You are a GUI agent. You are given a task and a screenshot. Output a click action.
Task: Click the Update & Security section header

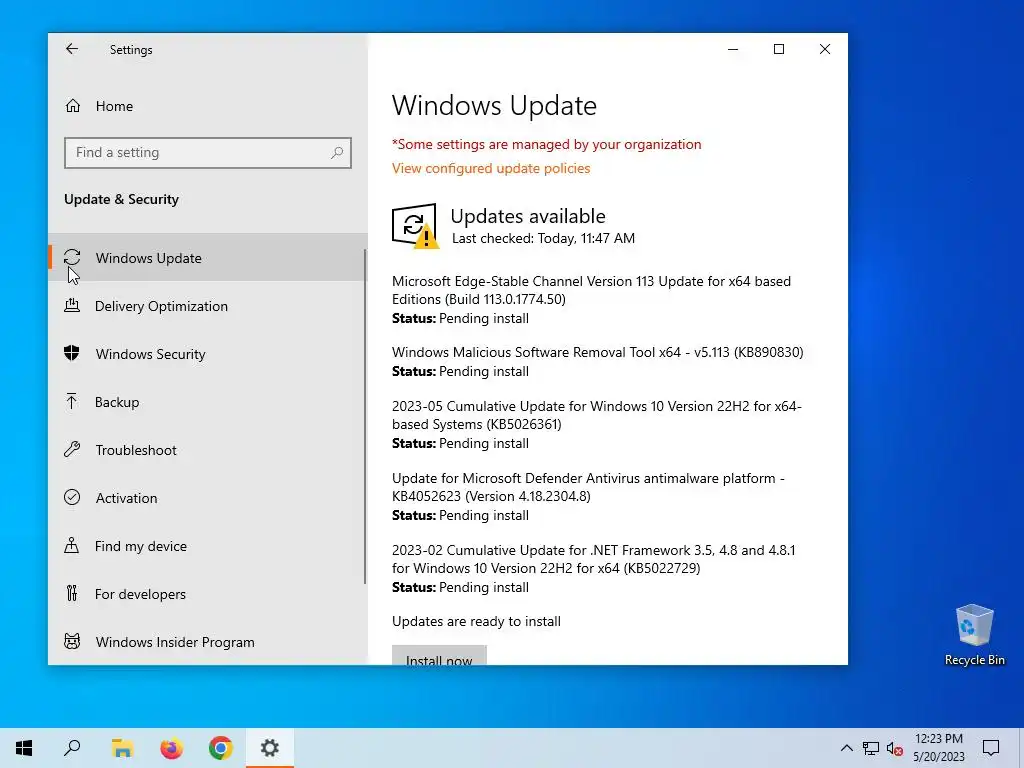click(121, 199)
